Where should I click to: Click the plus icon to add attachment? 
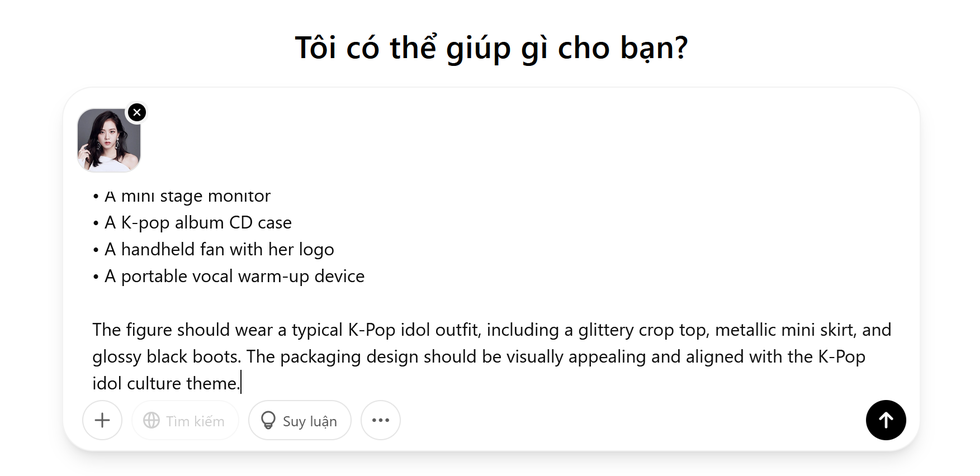[x=102, y=421]
